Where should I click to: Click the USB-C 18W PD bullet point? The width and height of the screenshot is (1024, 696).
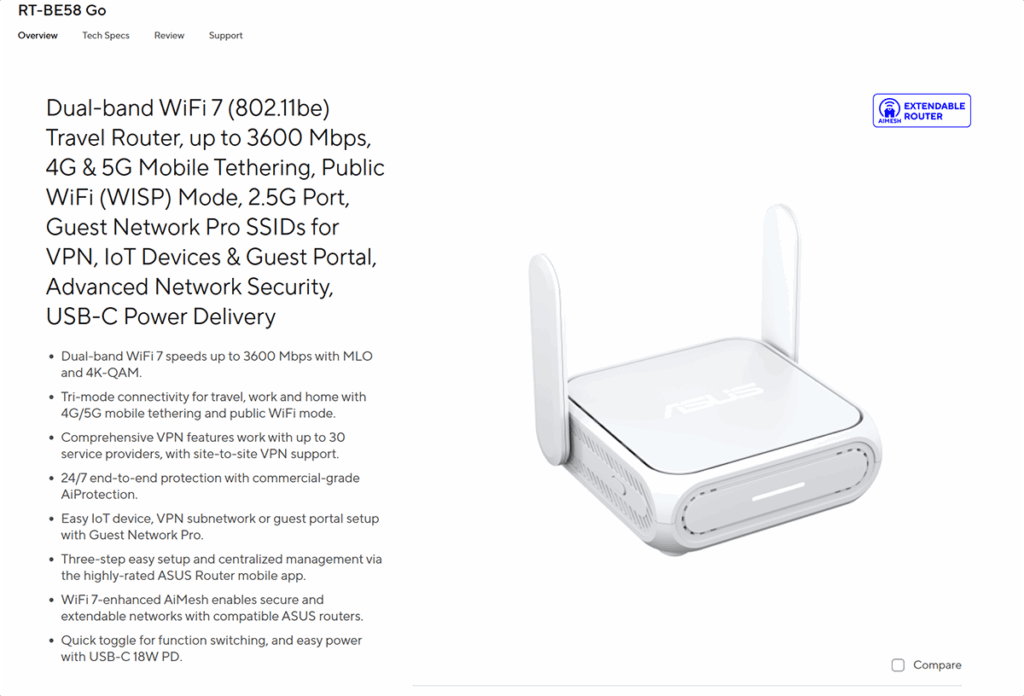coord(212,648)
